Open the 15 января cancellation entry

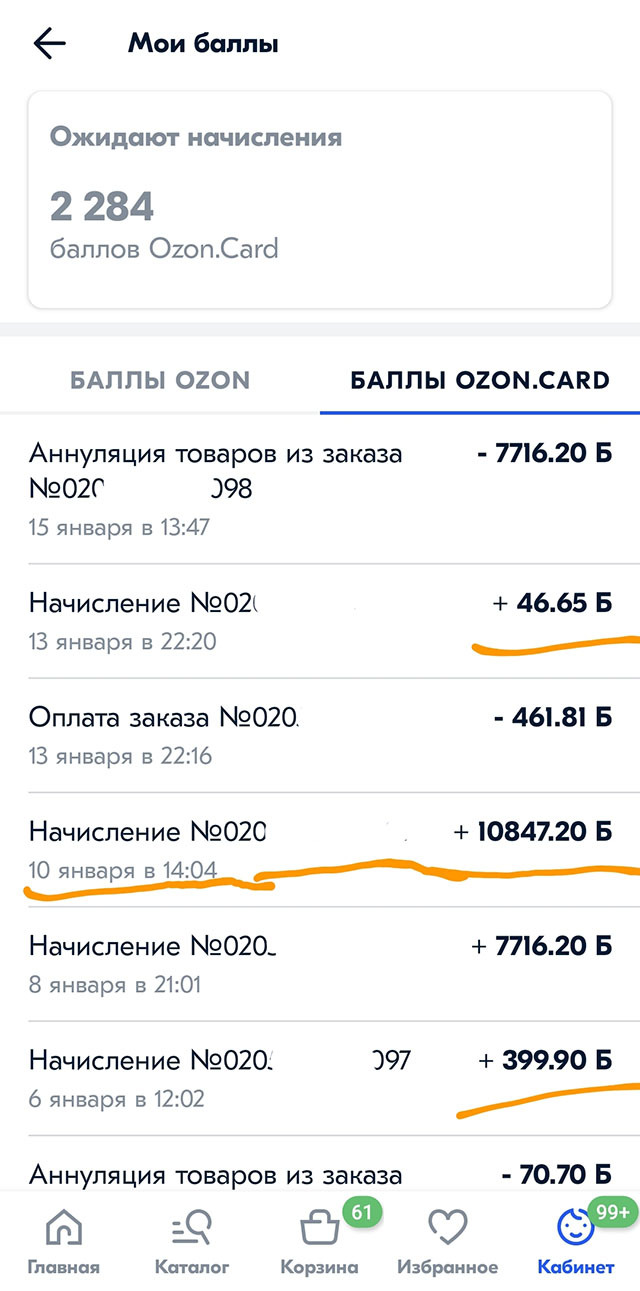point(320,490)
